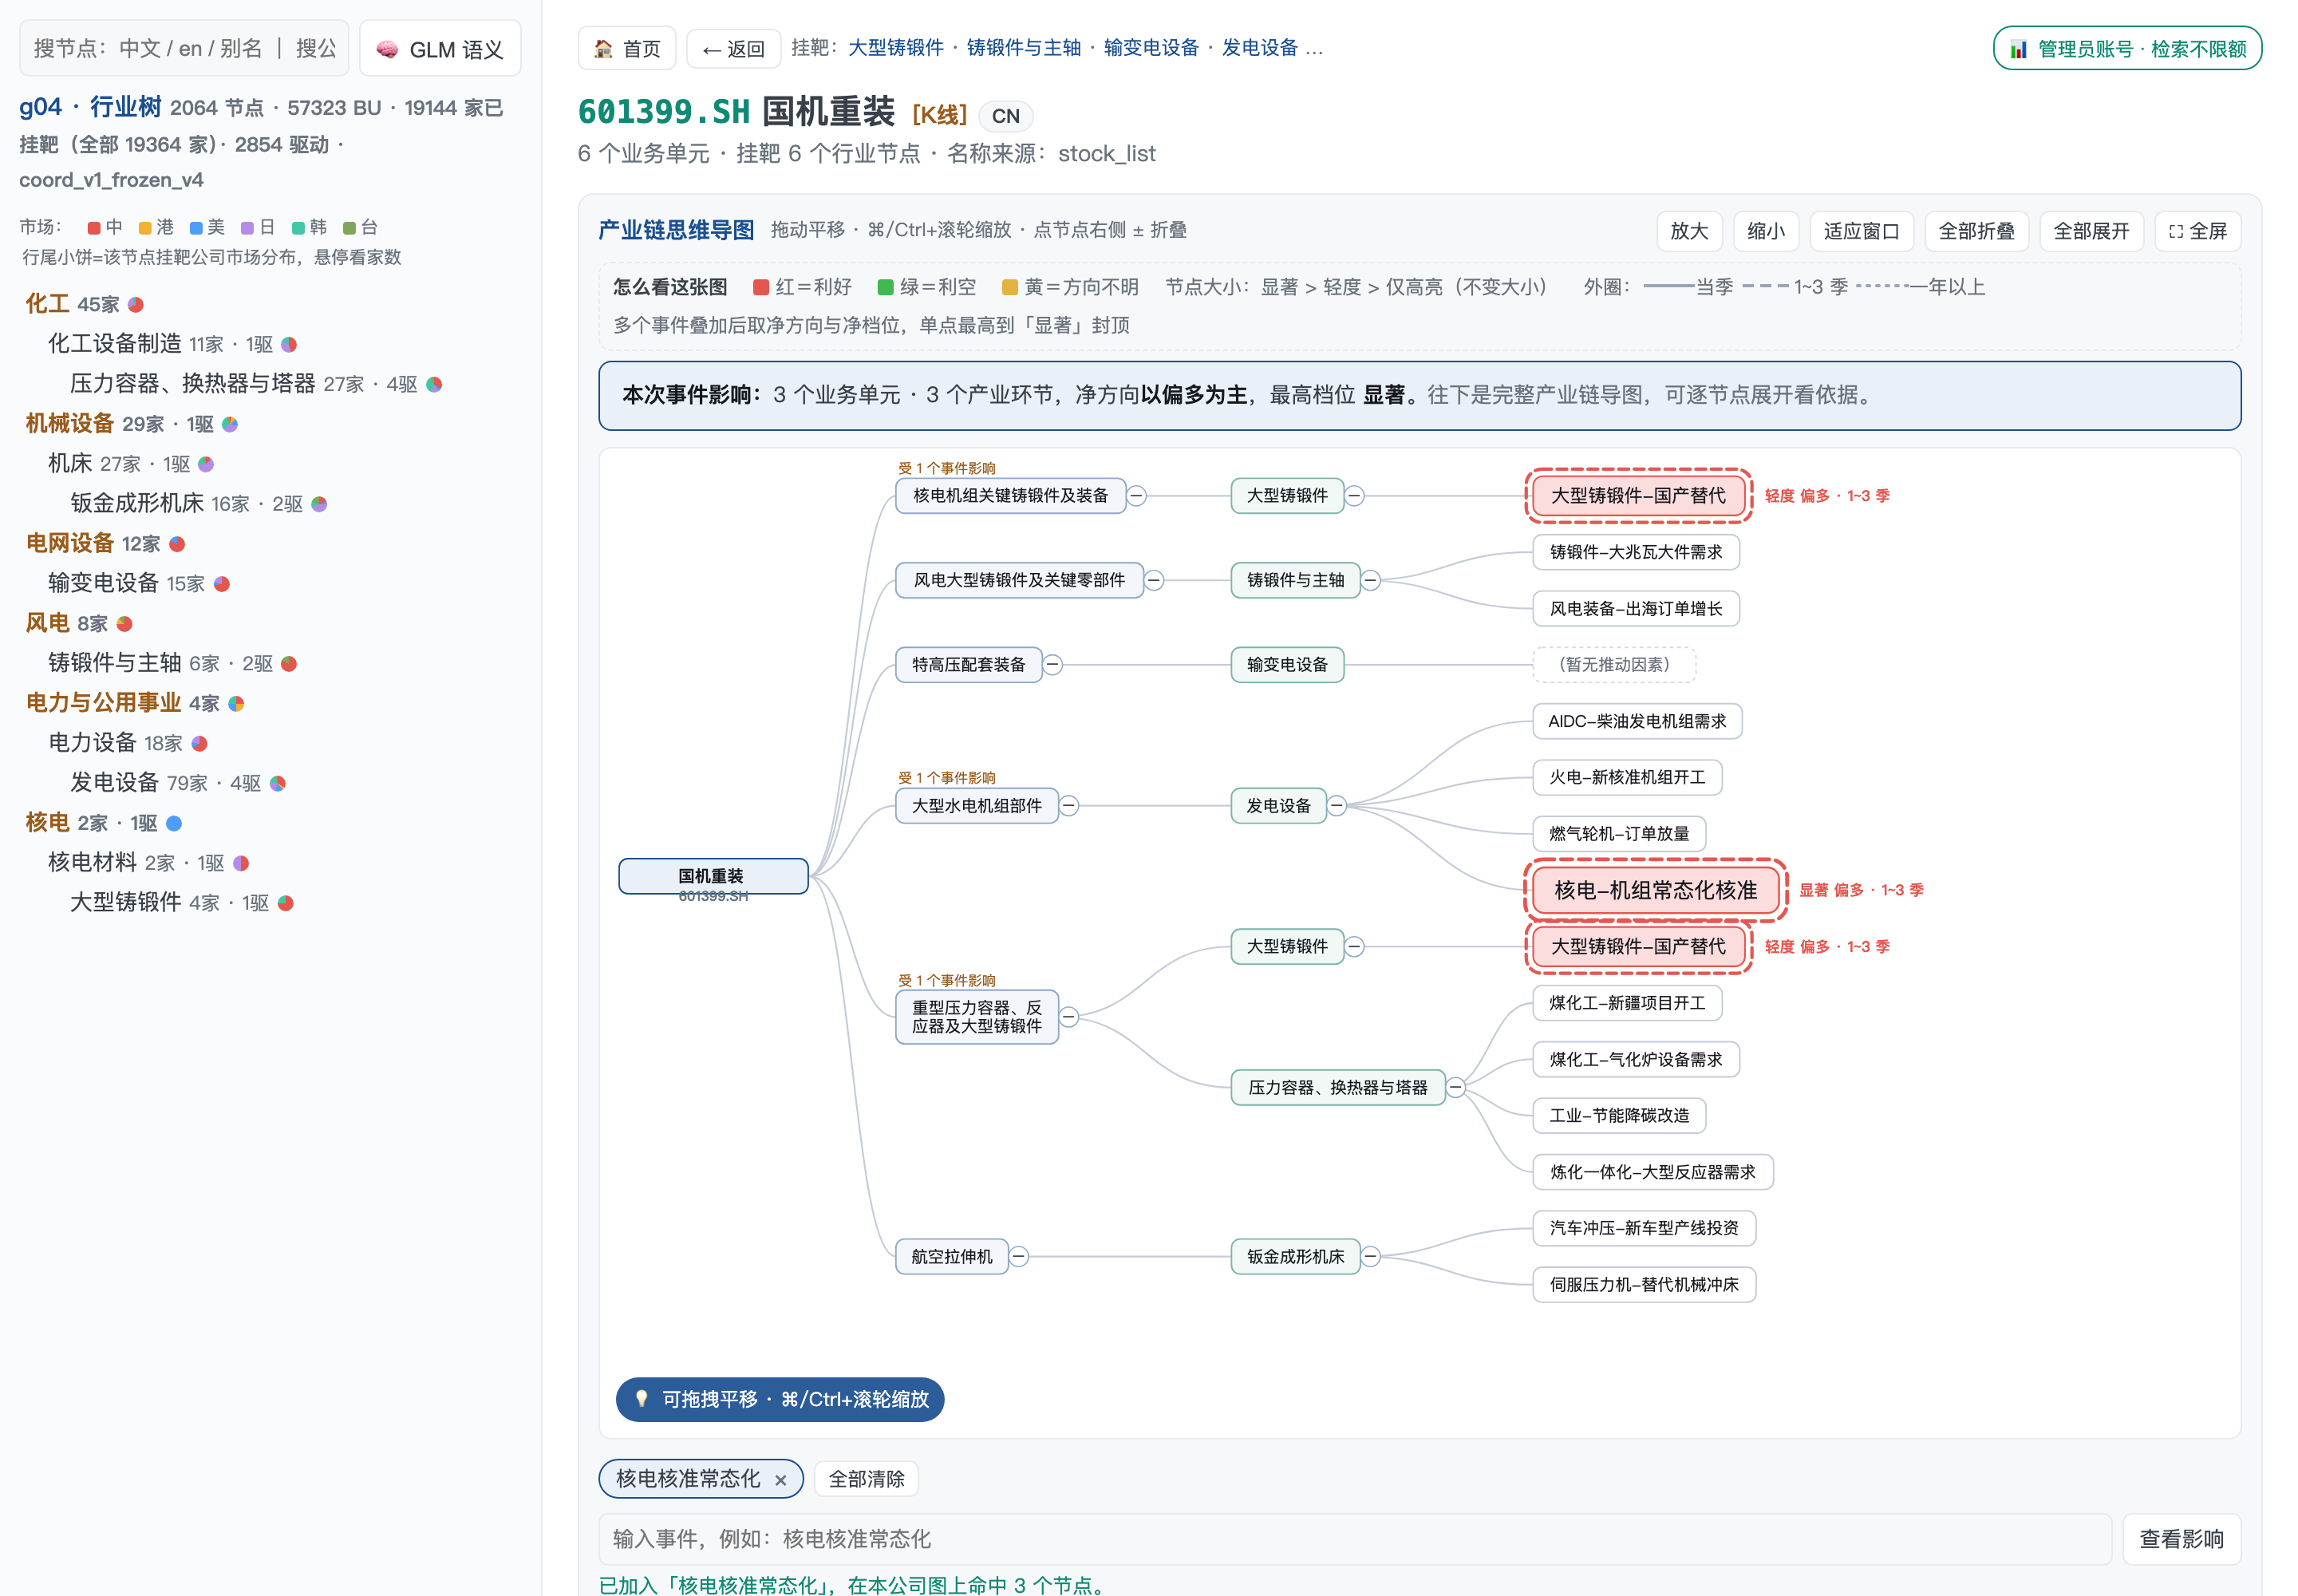
Task: Open the [K线] chart link
Action: click(x=939, y=115)
